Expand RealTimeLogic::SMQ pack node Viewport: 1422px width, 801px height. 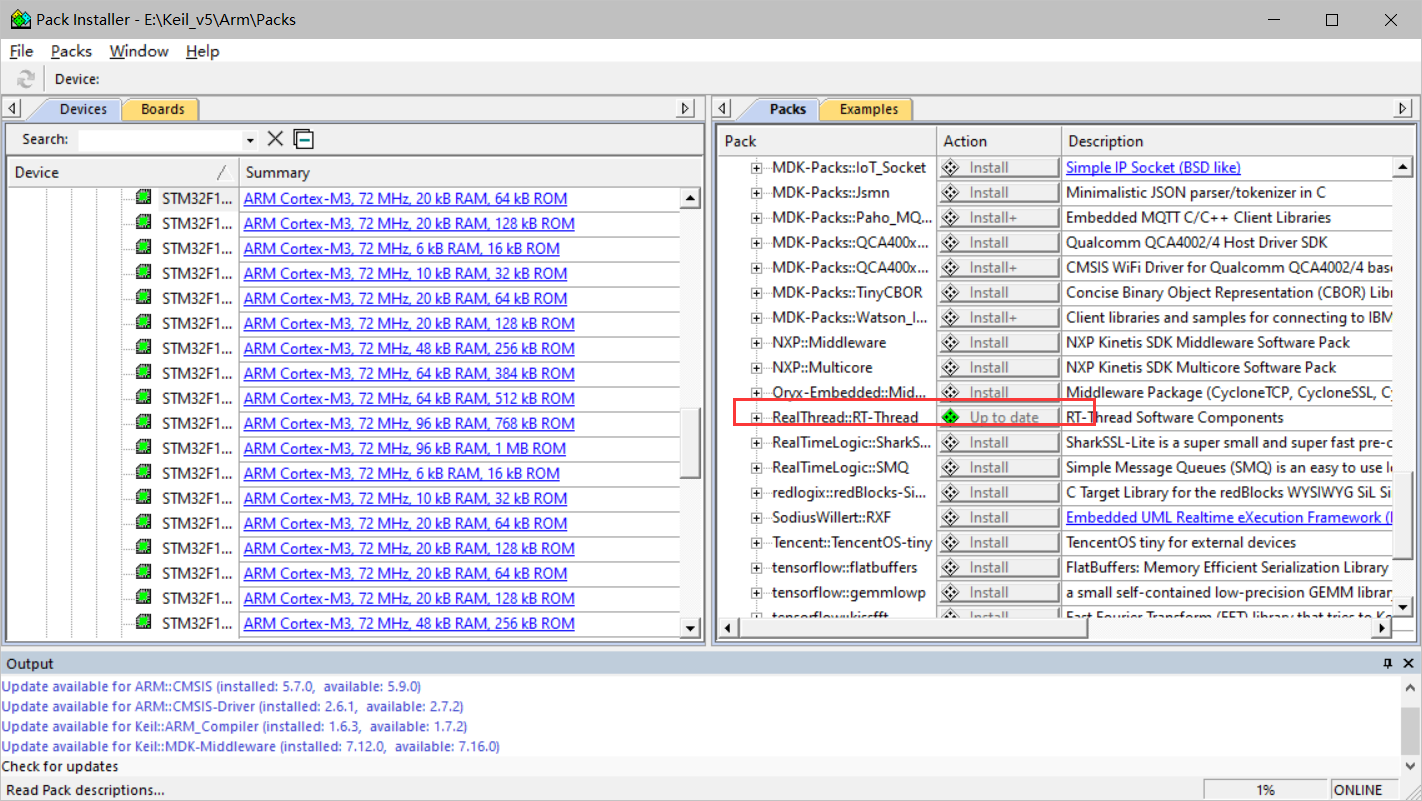757,467
